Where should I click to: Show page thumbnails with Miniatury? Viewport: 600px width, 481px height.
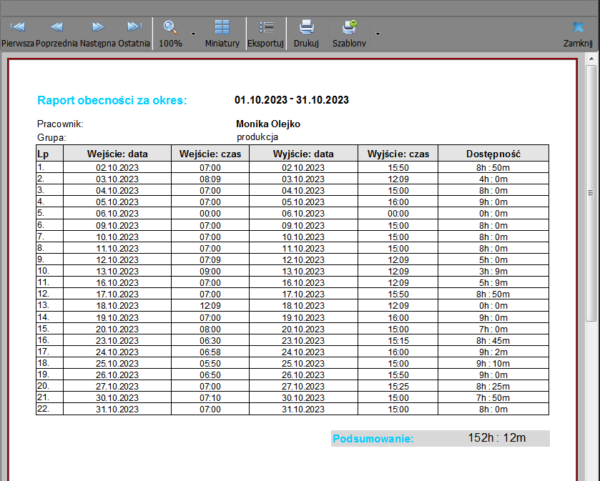222,32
